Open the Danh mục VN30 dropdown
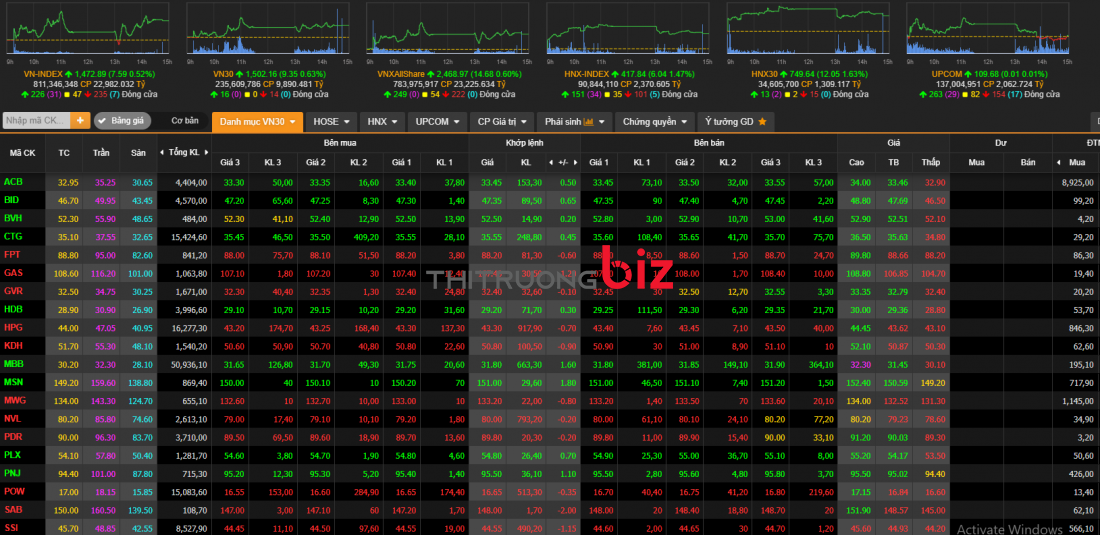Screen dimensions: 1100x535 tap(257, 121)
